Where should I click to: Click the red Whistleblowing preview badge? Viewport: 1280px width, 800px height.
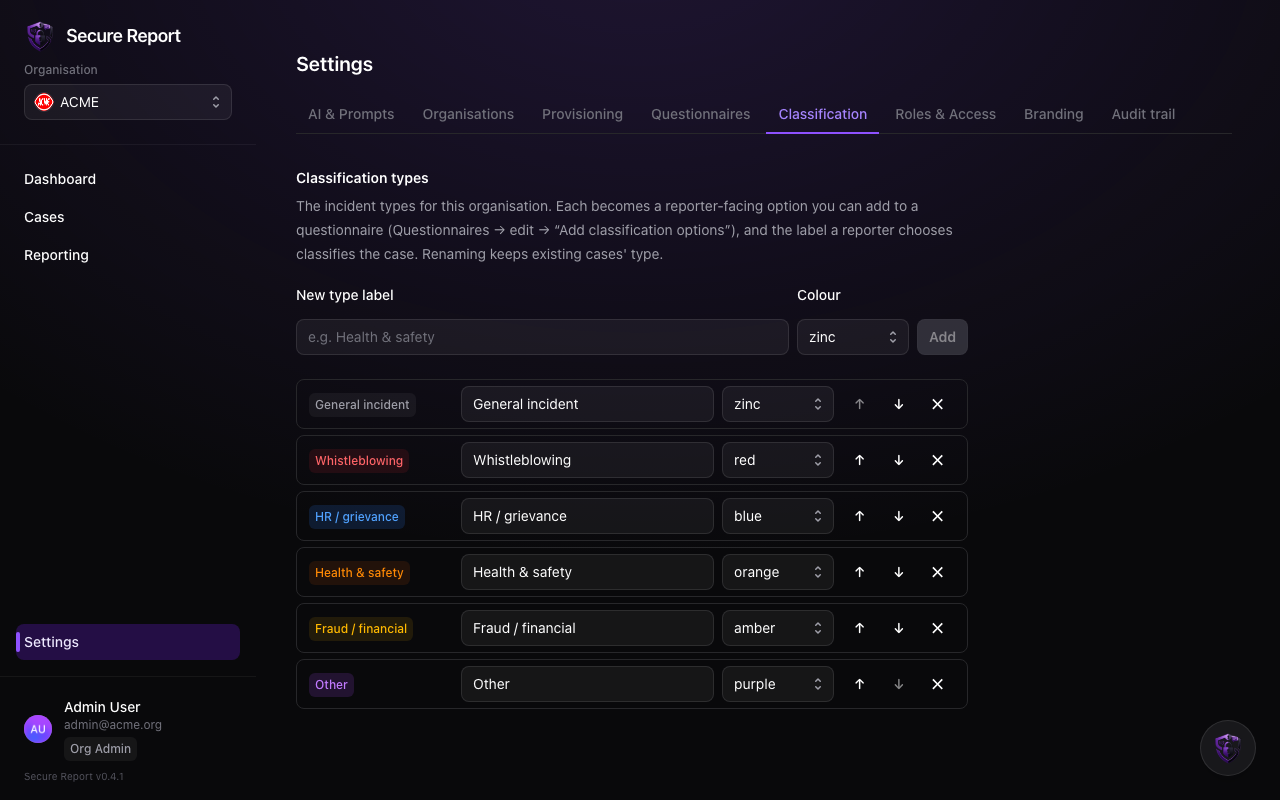tap(359, 461)
